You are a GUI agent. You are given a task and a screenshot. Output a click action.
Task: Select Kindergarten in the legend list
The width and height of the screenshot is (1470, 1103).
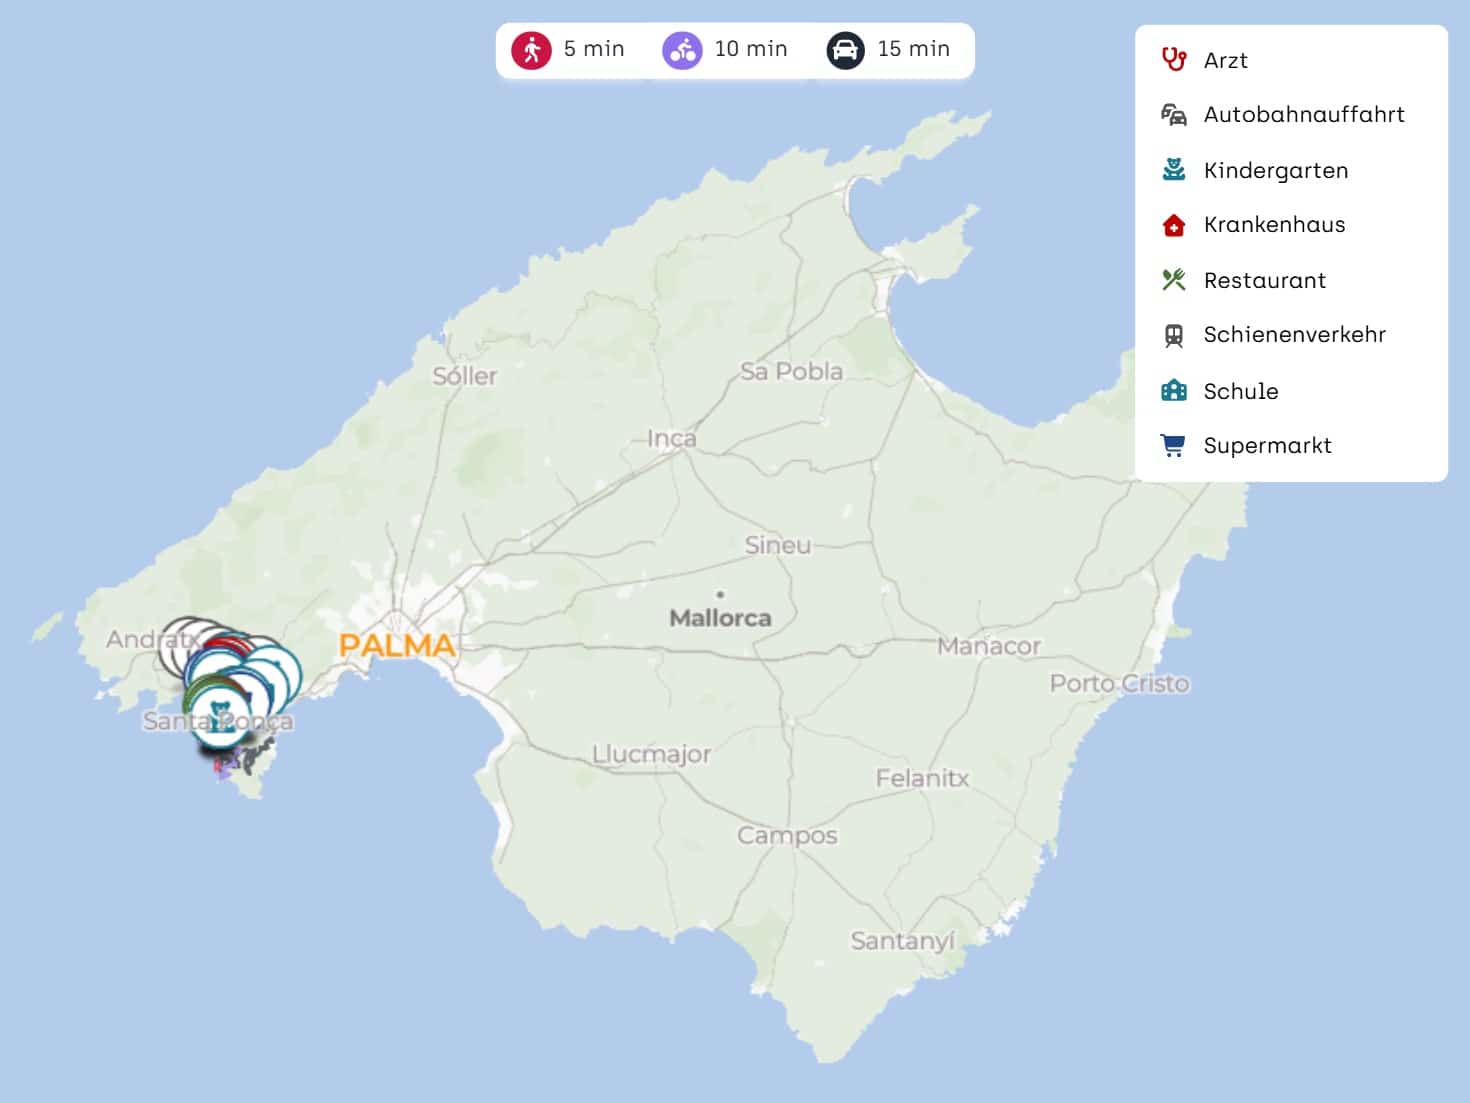[1275, 171]
